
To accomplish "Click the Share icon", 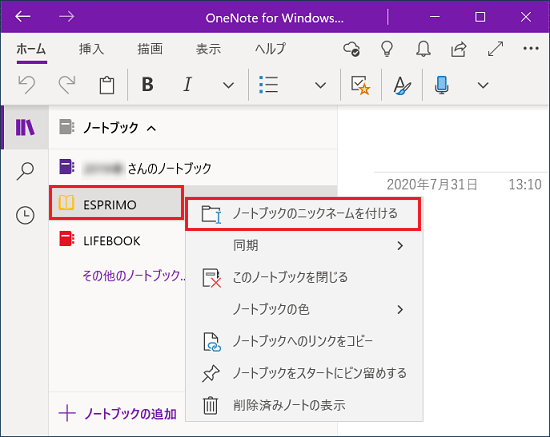I will click(459, 49).
